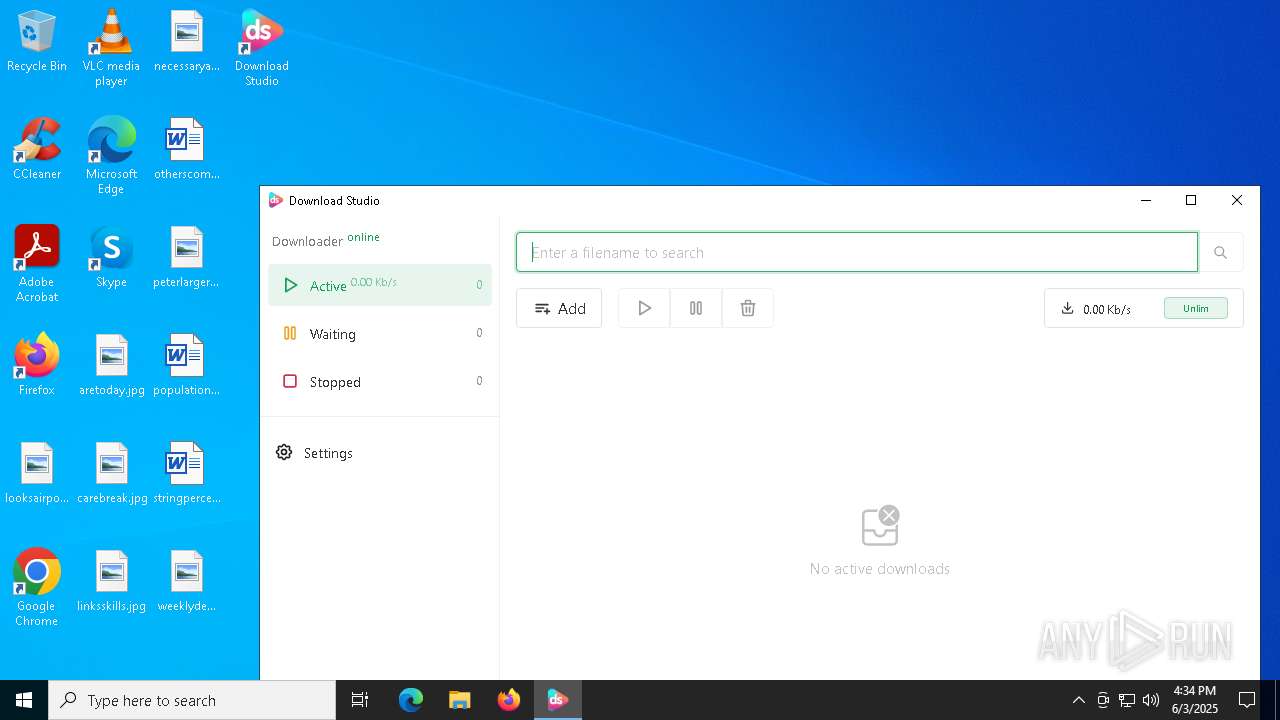
Task: Select the Download Studio desktop shortcut
Action: click(x=262, y=48)
